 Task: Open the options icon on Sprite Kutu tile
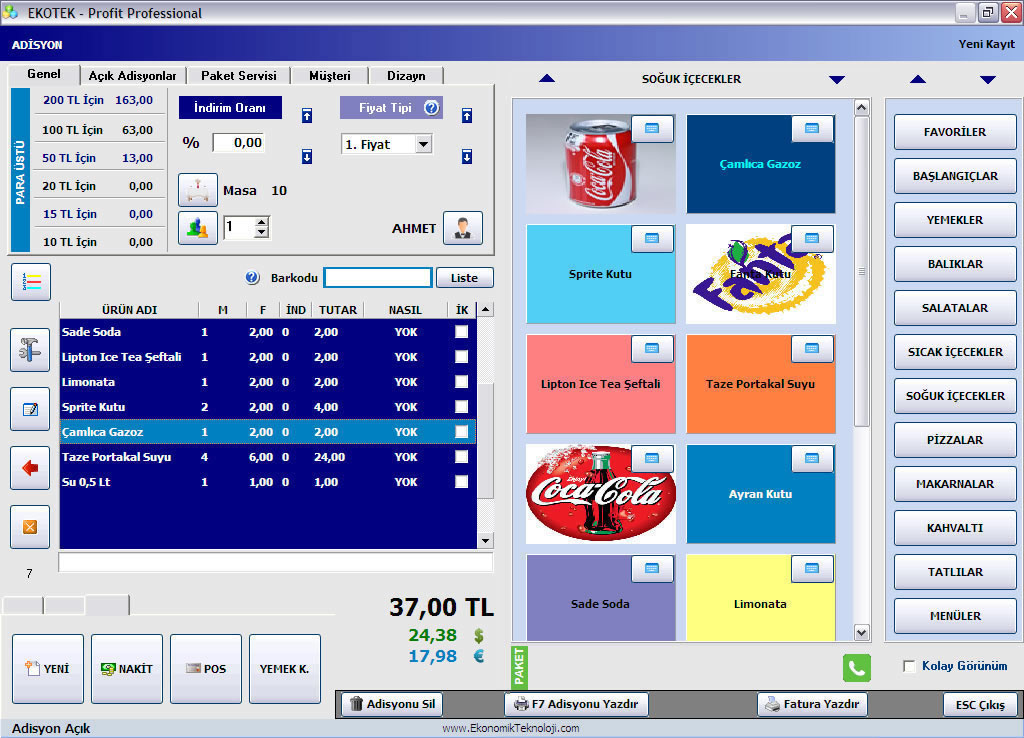[x=652, y=238]
